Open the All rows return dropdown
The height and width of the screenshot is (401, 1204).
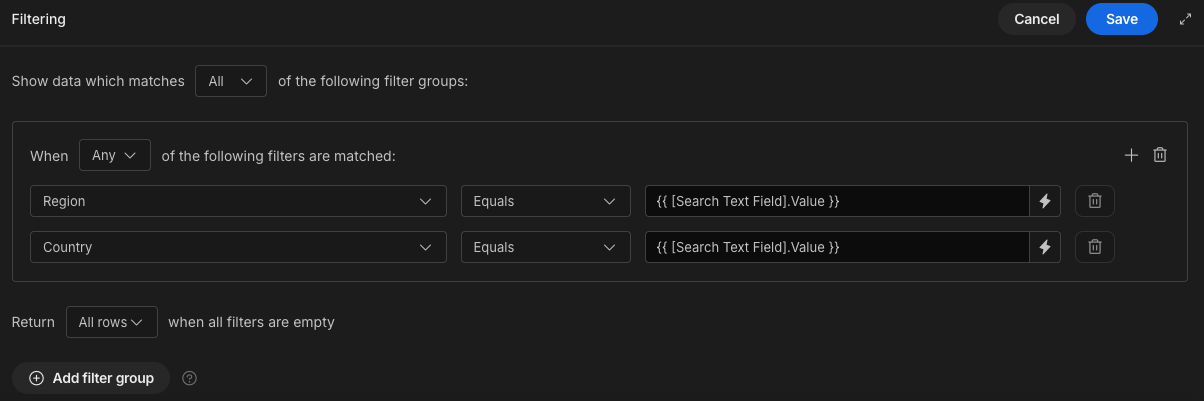(x=112, y=322)
